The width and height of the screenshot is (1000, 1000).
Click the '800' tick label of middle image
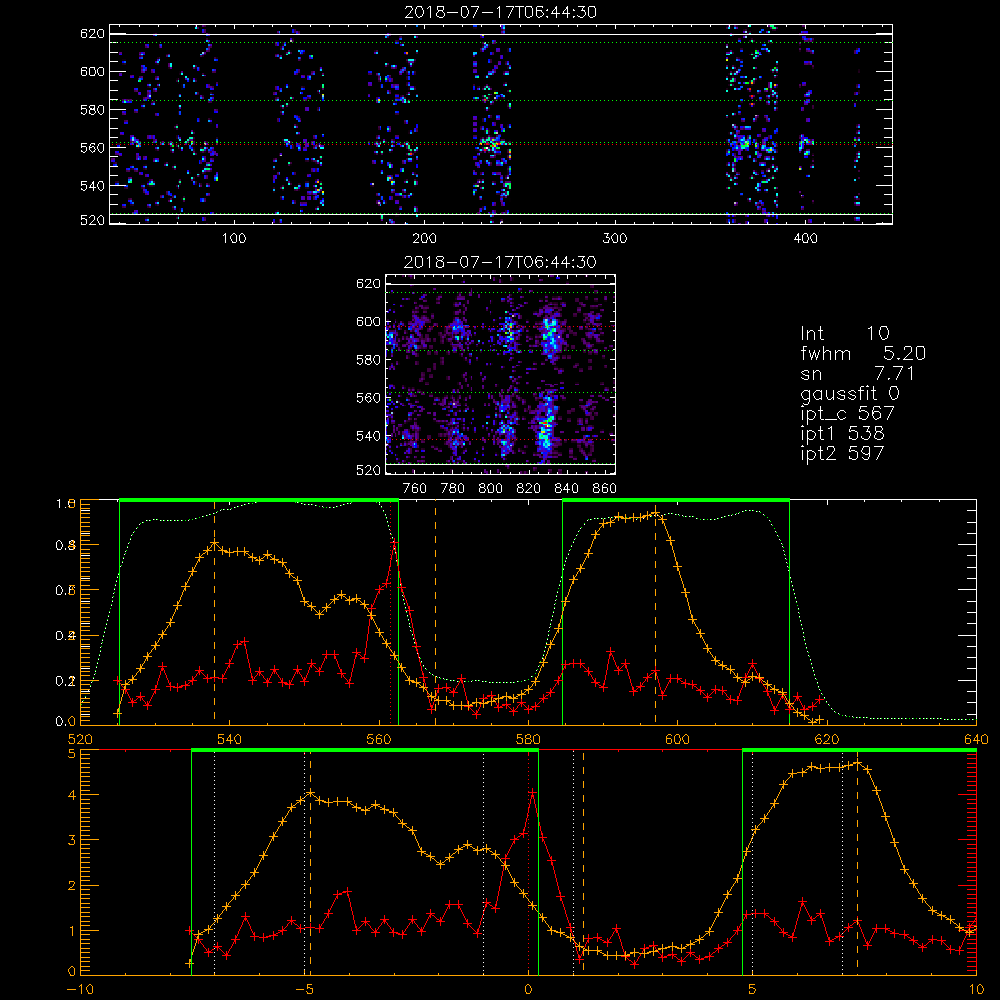(x=490, y=489)
